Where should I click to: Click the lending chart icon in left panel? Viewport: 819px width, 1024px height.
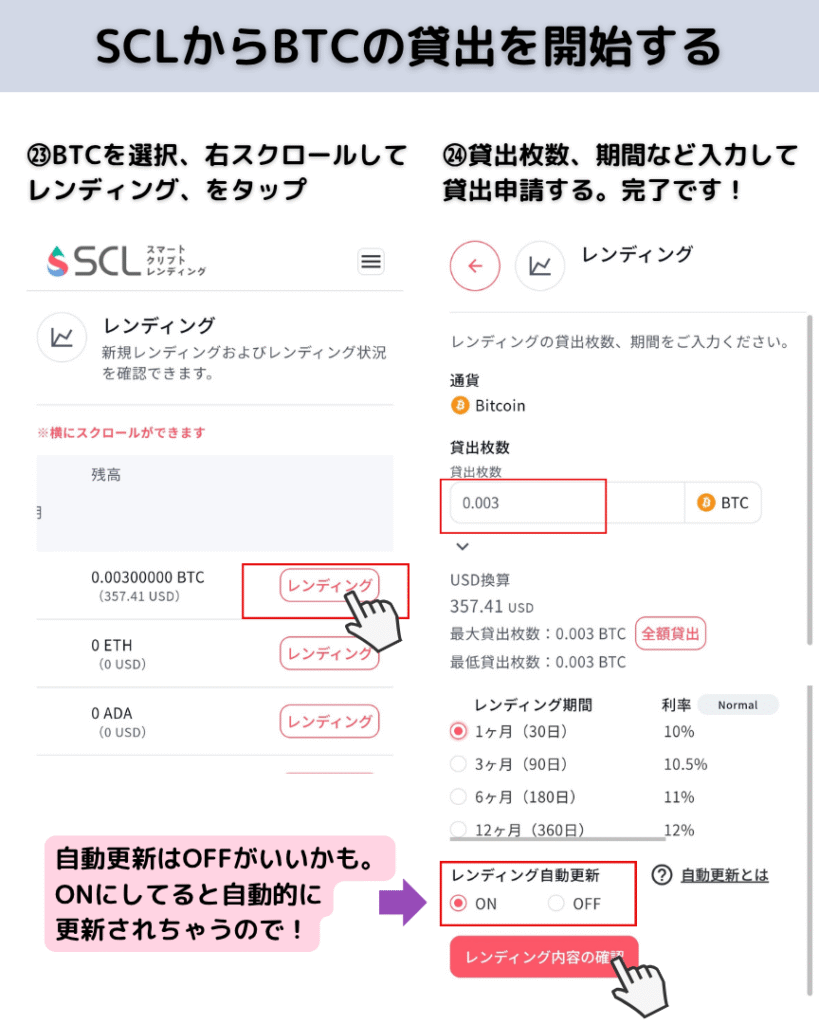[62, 338]
